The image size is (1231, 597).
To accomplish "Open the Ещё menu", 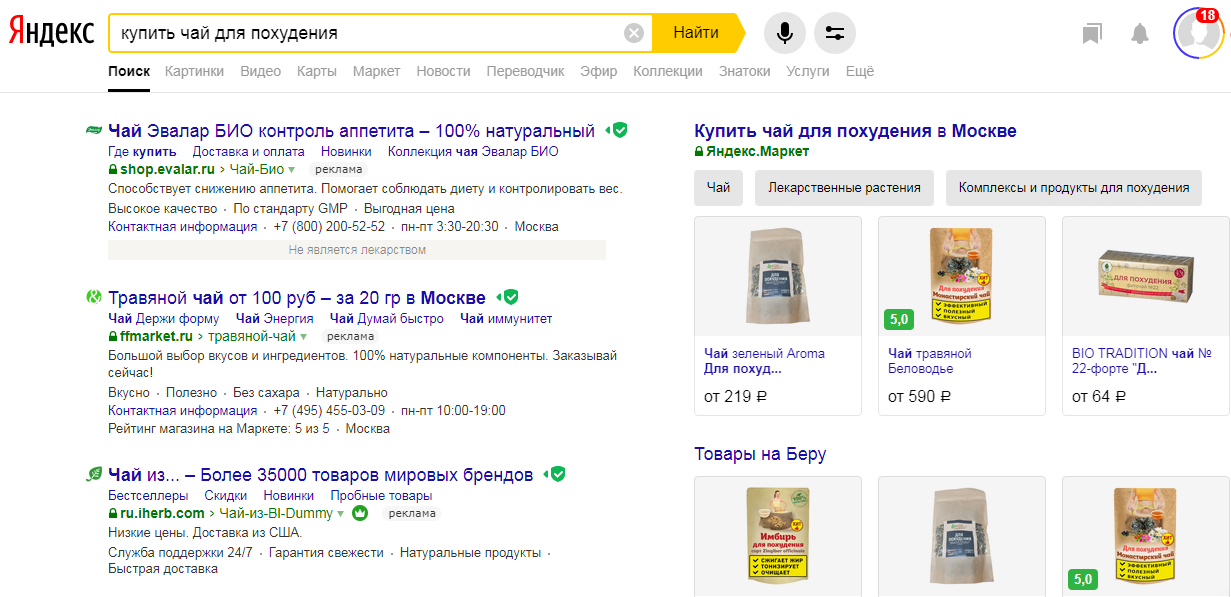I will tap(860, 71).
